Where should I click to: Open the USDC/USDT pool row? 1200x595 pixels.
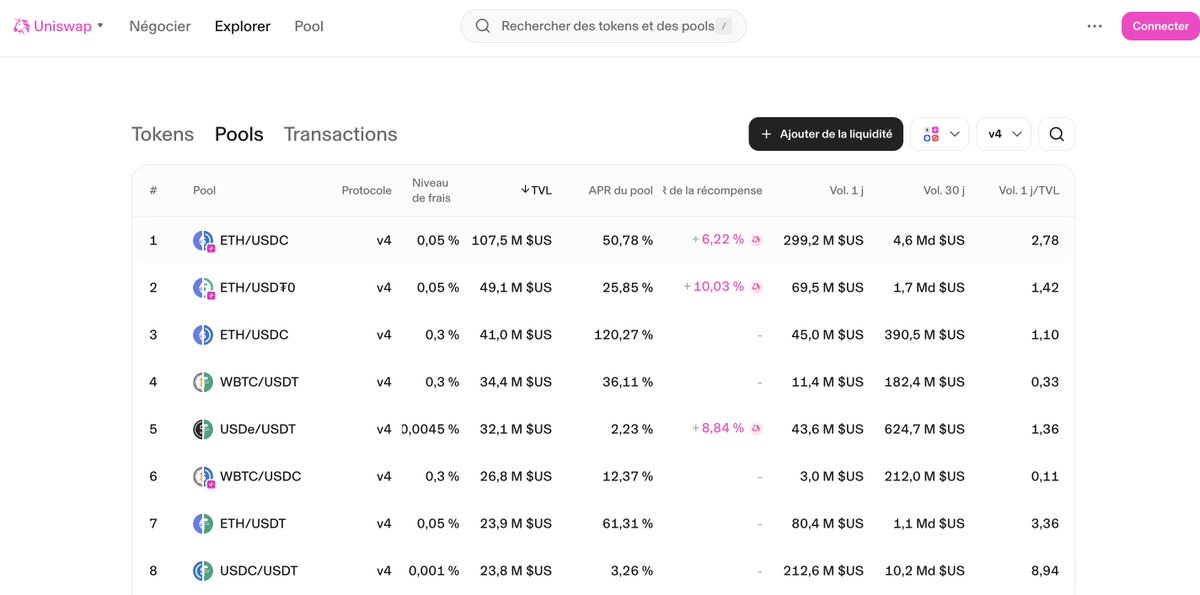(603, 571)
